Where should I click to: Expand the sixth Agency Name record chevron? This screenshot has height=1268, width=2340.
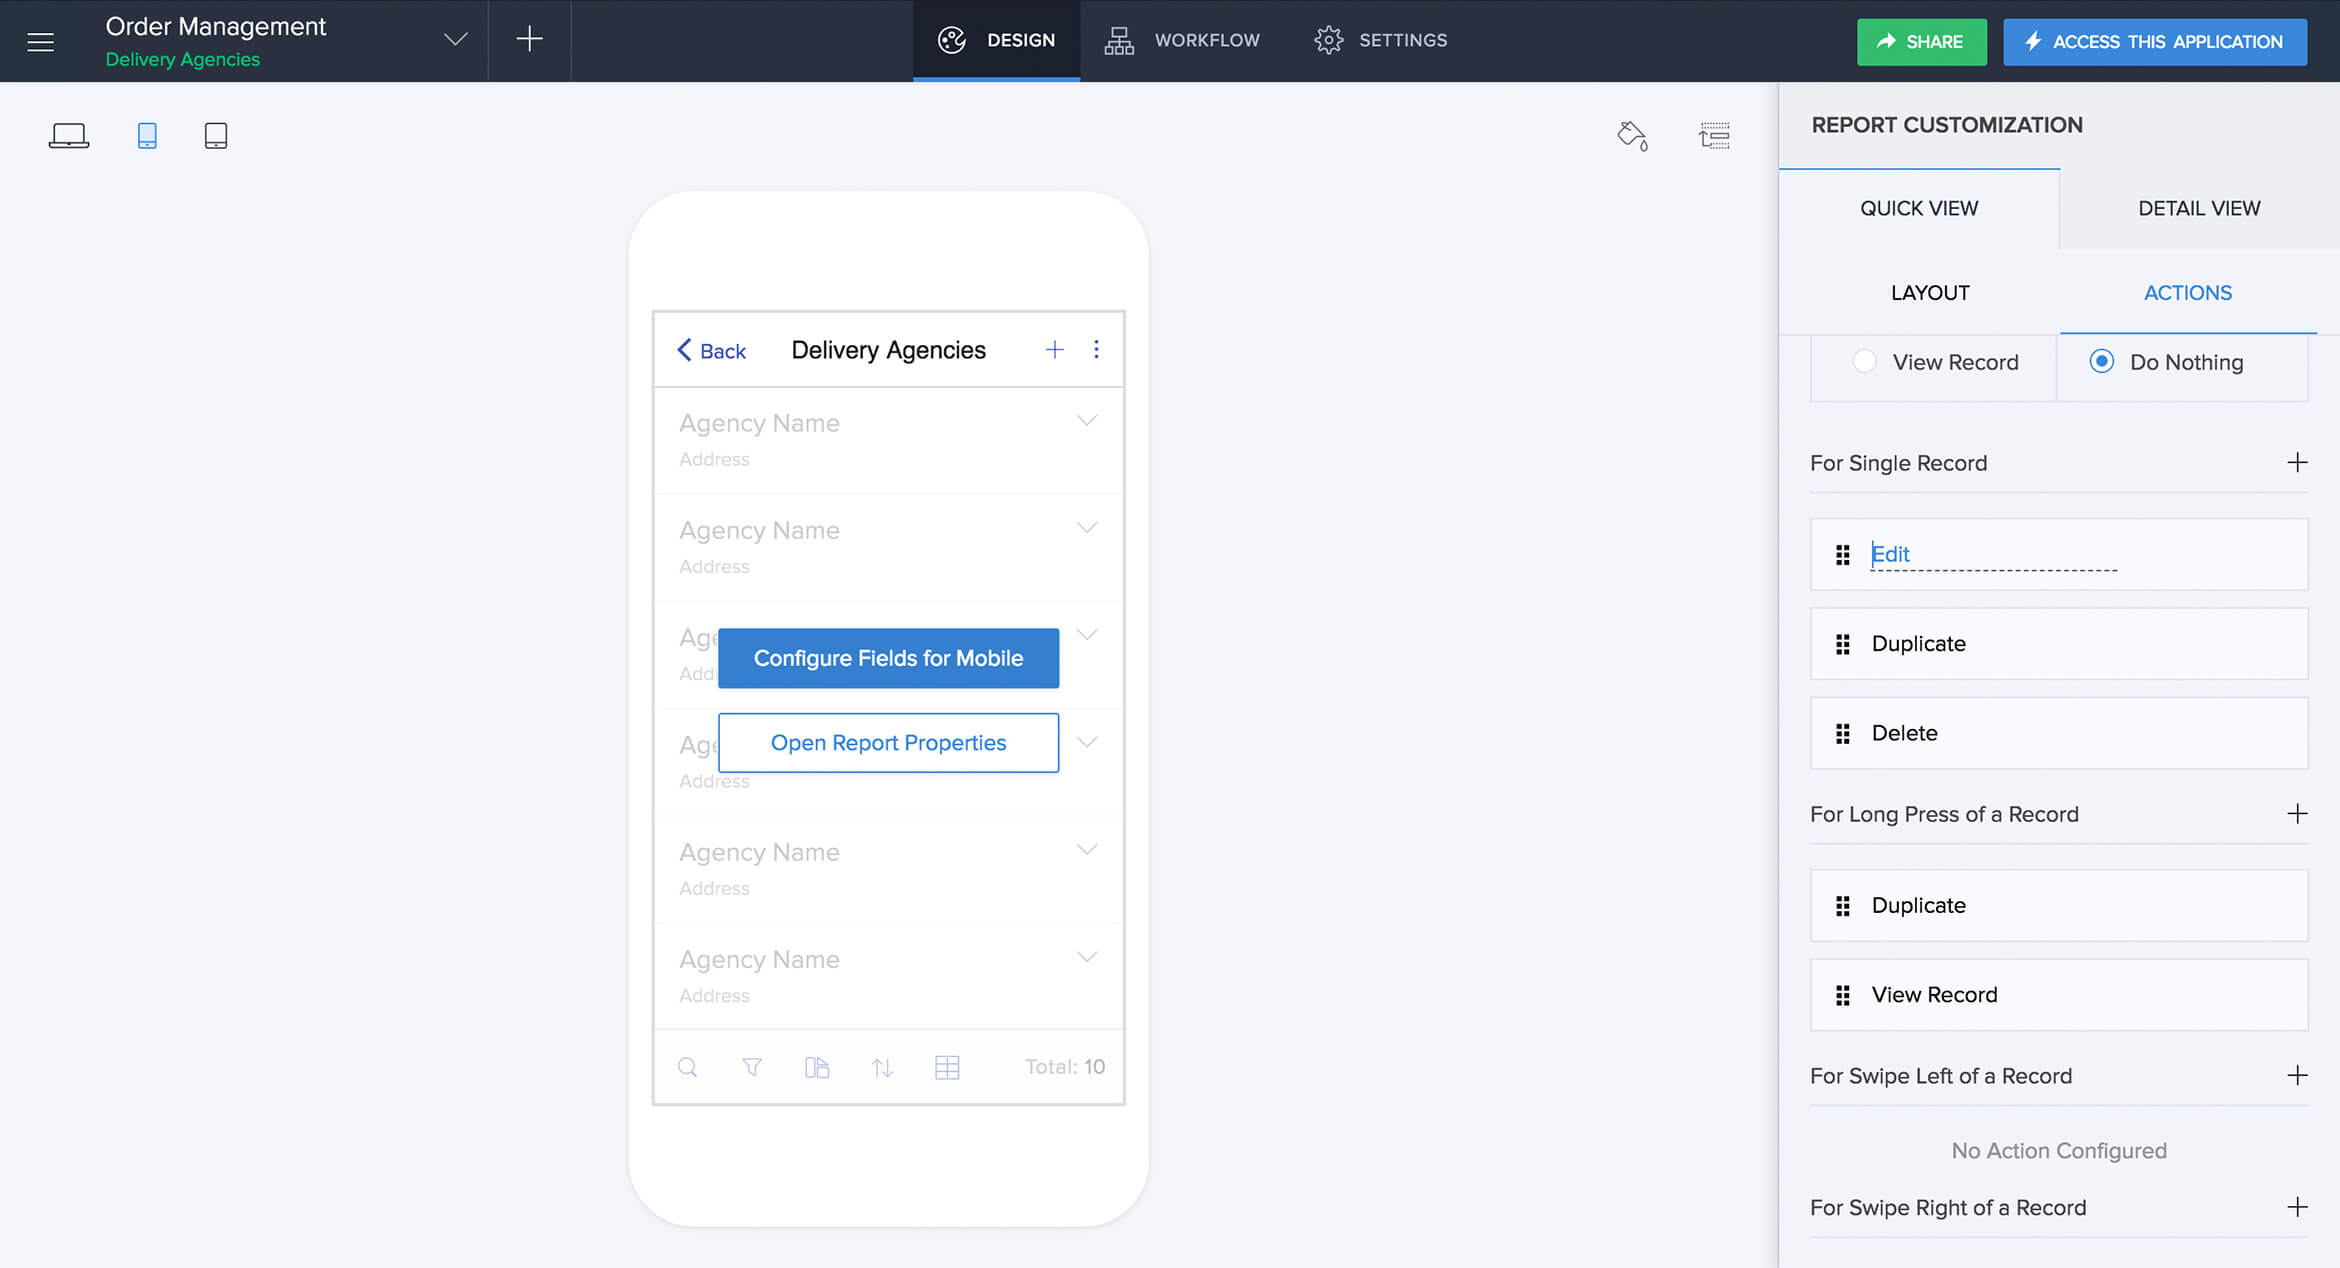pos(1087,956)
